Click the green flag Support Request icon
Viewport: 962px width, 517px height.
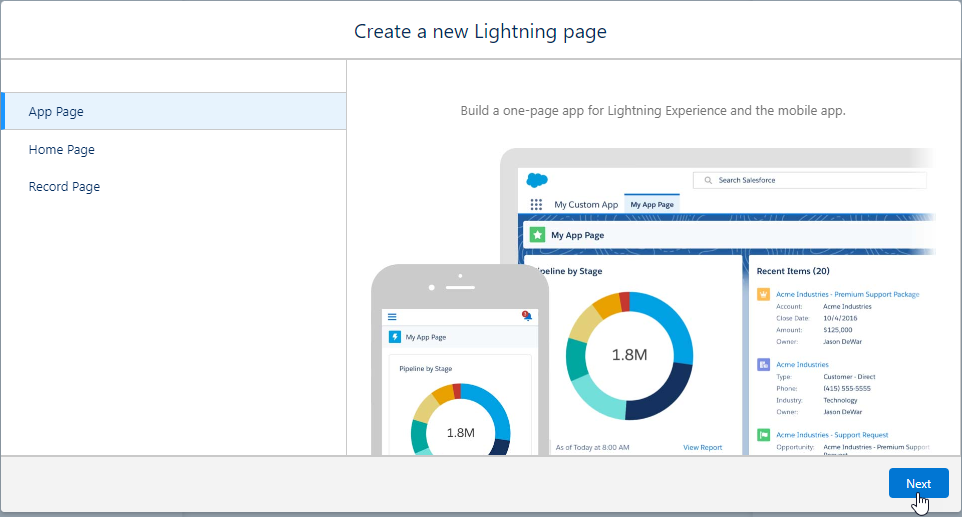pyautogui.click(x=763, y=435)
